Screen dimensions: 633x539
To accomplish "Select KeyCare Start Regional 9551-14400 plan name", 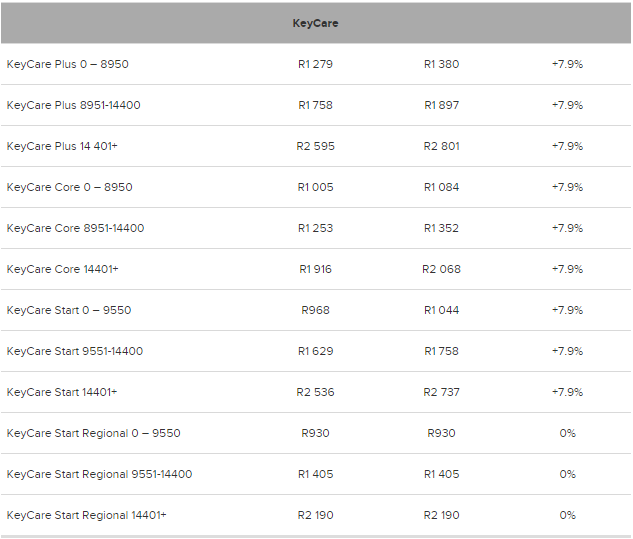I will (99, 474).
